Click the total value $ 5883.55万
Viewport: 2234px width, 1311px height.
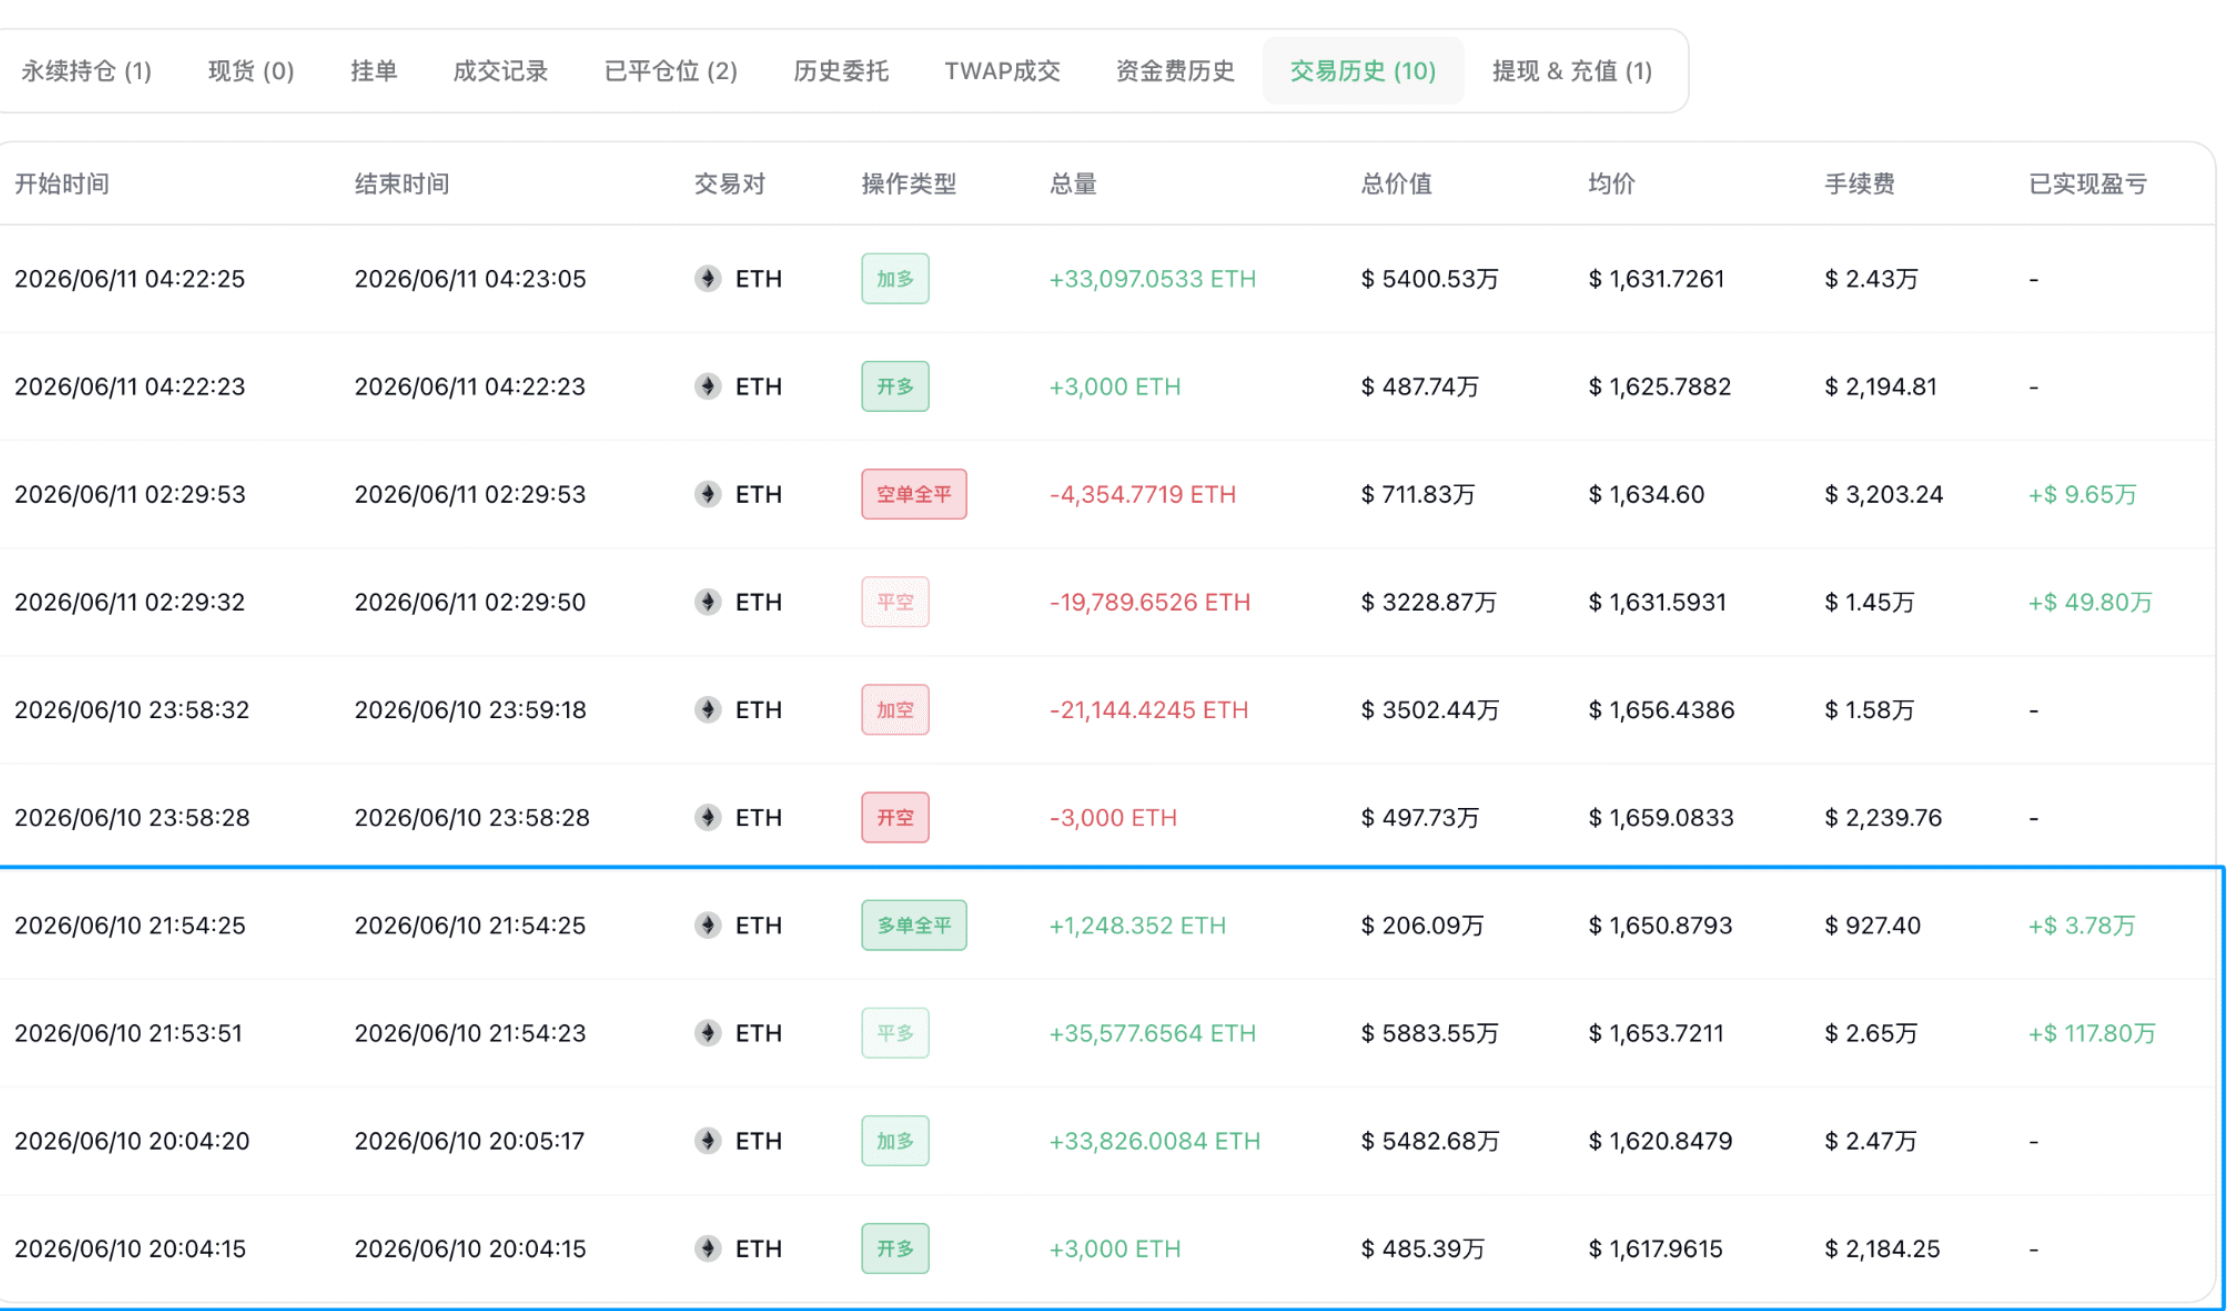point(1430,1033)
